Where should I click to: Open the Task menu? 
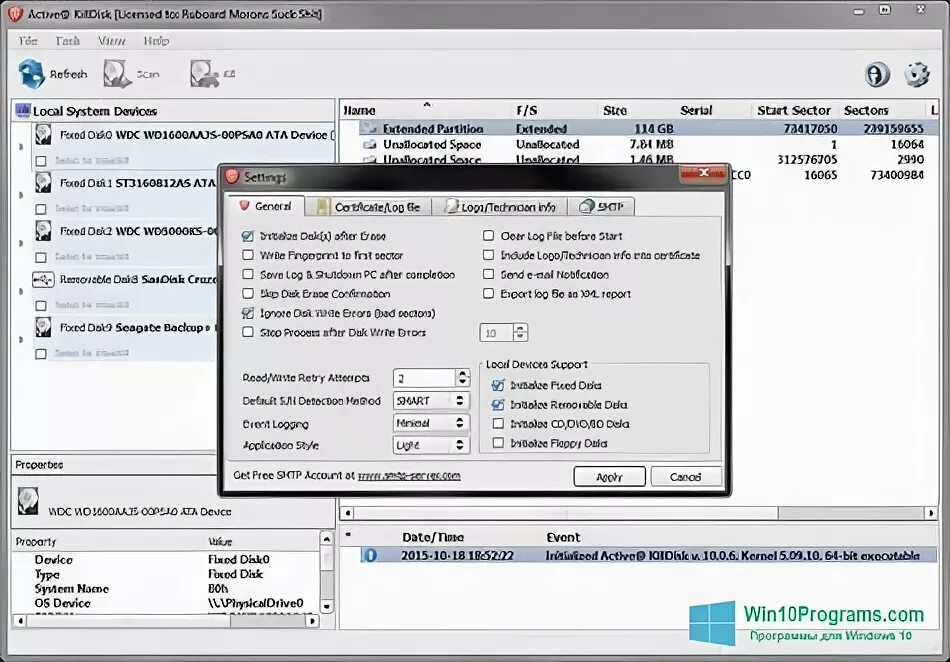point(67,41)
